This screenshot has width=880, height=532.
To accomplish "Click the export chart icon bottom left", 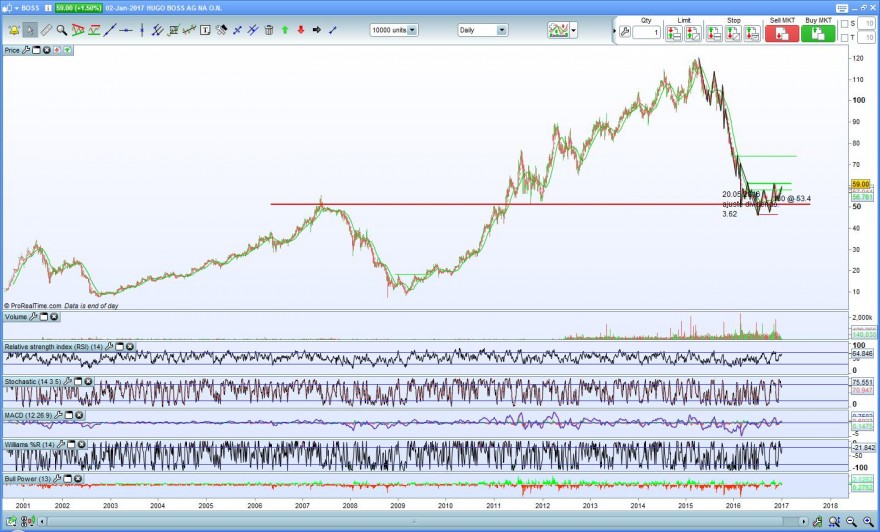I will coord(11,521).
